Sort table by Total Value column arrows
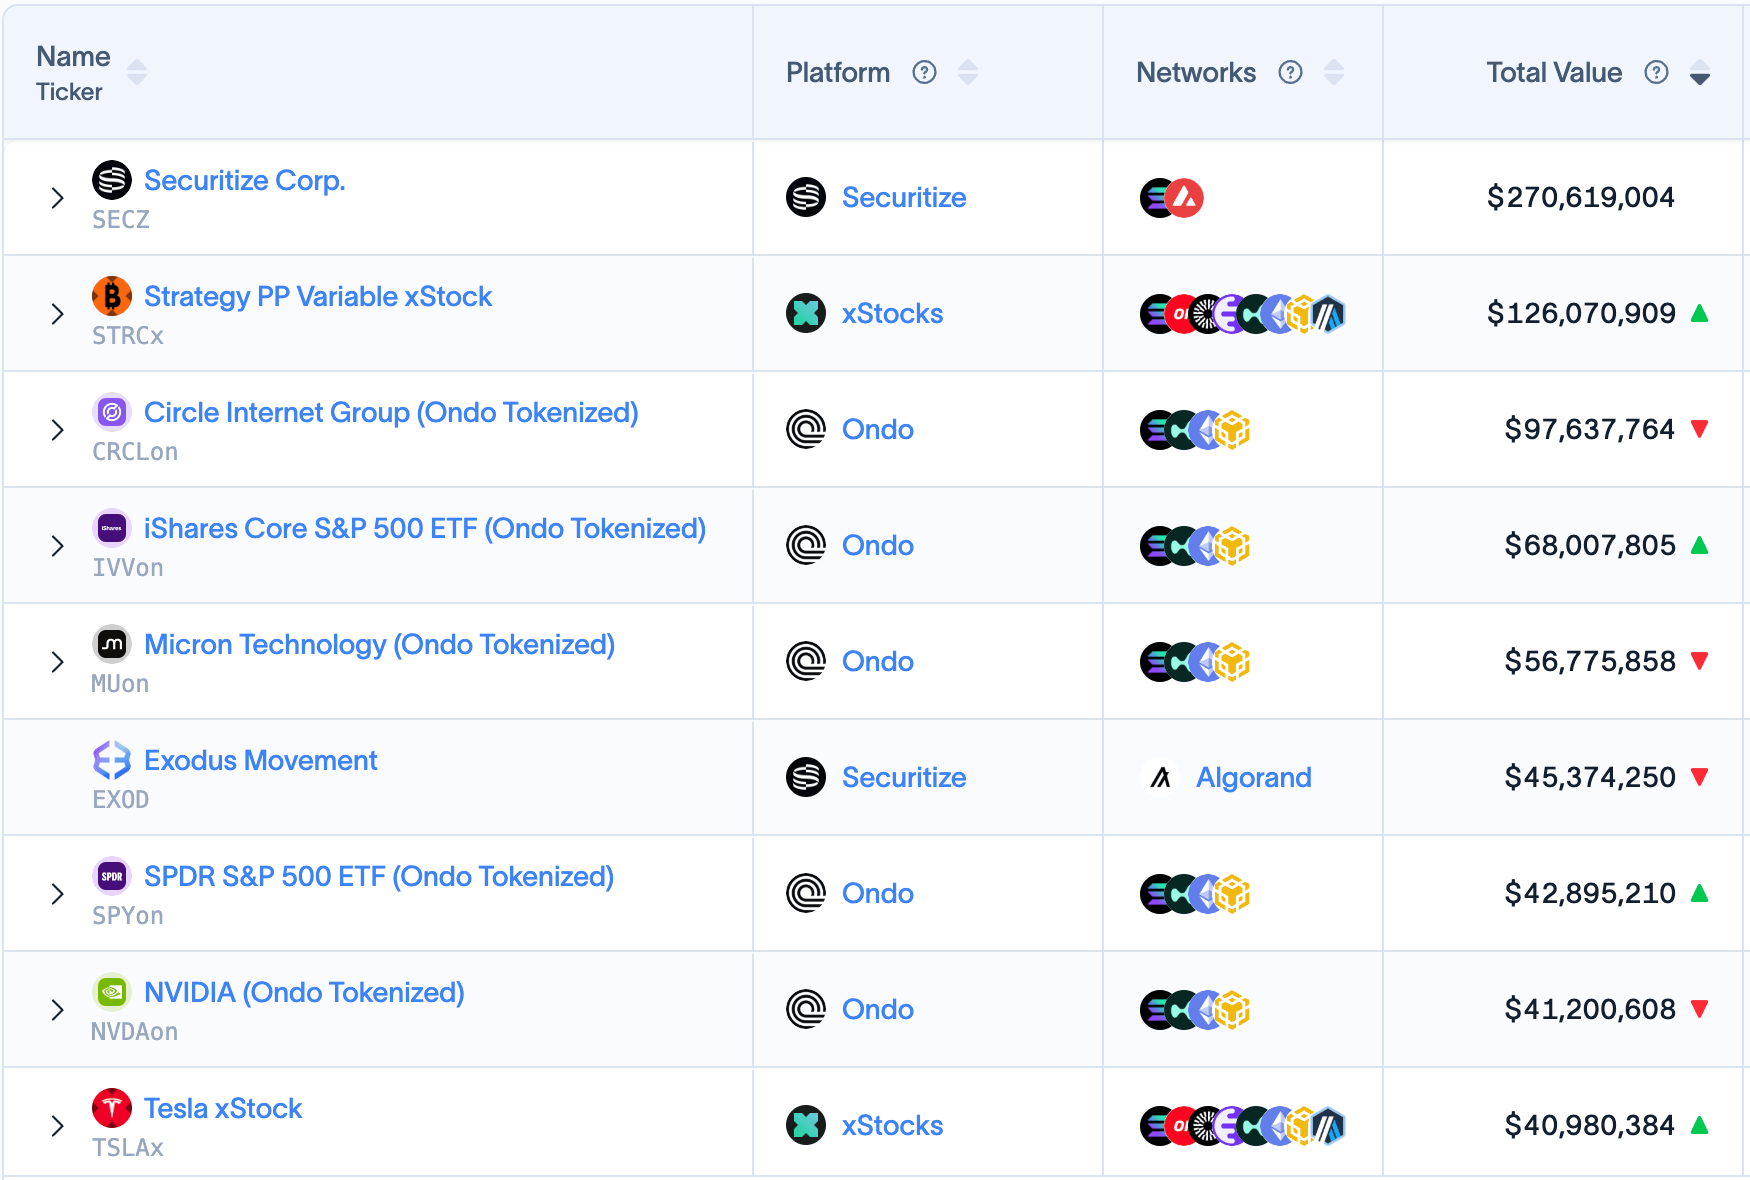This screenshot has height=1180, width=1750. point(1700,72)
